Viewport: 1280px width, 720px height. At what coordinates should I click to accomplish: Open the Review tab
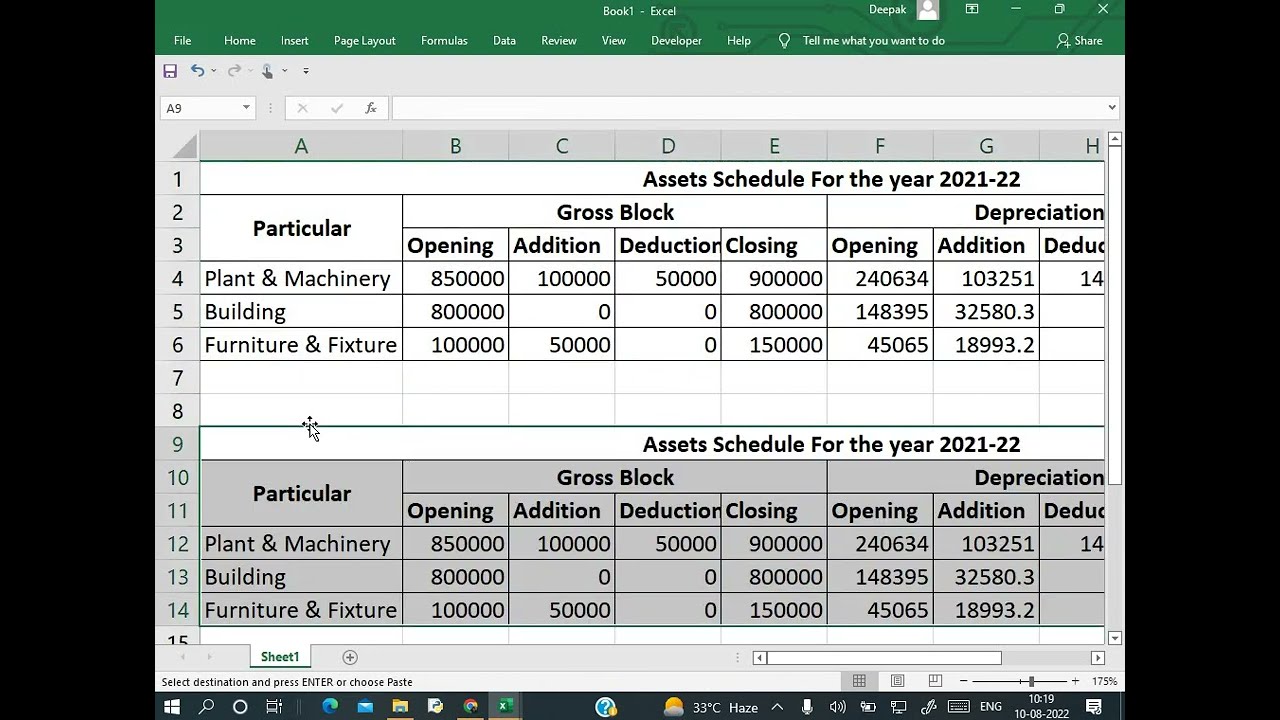click(559, 41)
